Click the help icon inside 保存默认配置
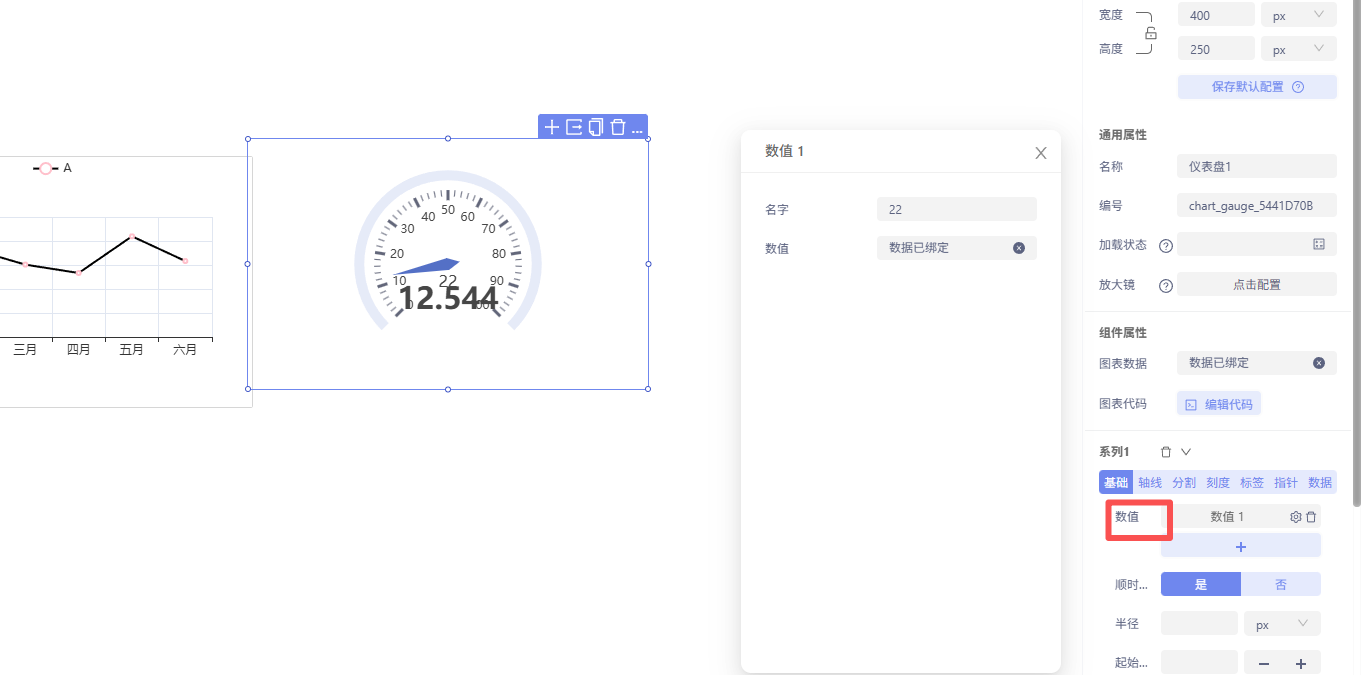1361x675 pixels. pos(1298,87)
